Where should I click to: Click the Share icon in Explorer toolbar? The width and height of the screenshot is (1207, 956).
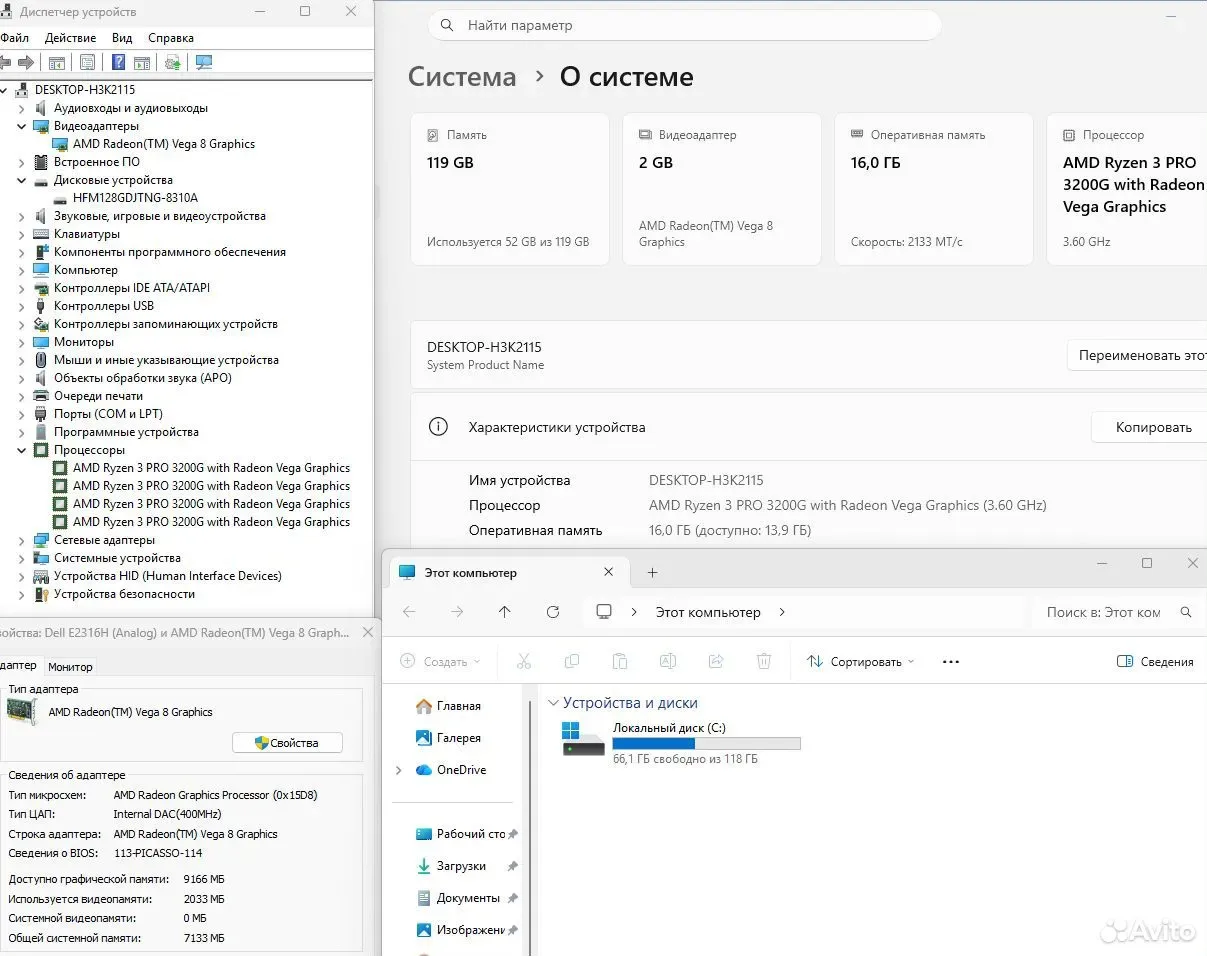715,661
